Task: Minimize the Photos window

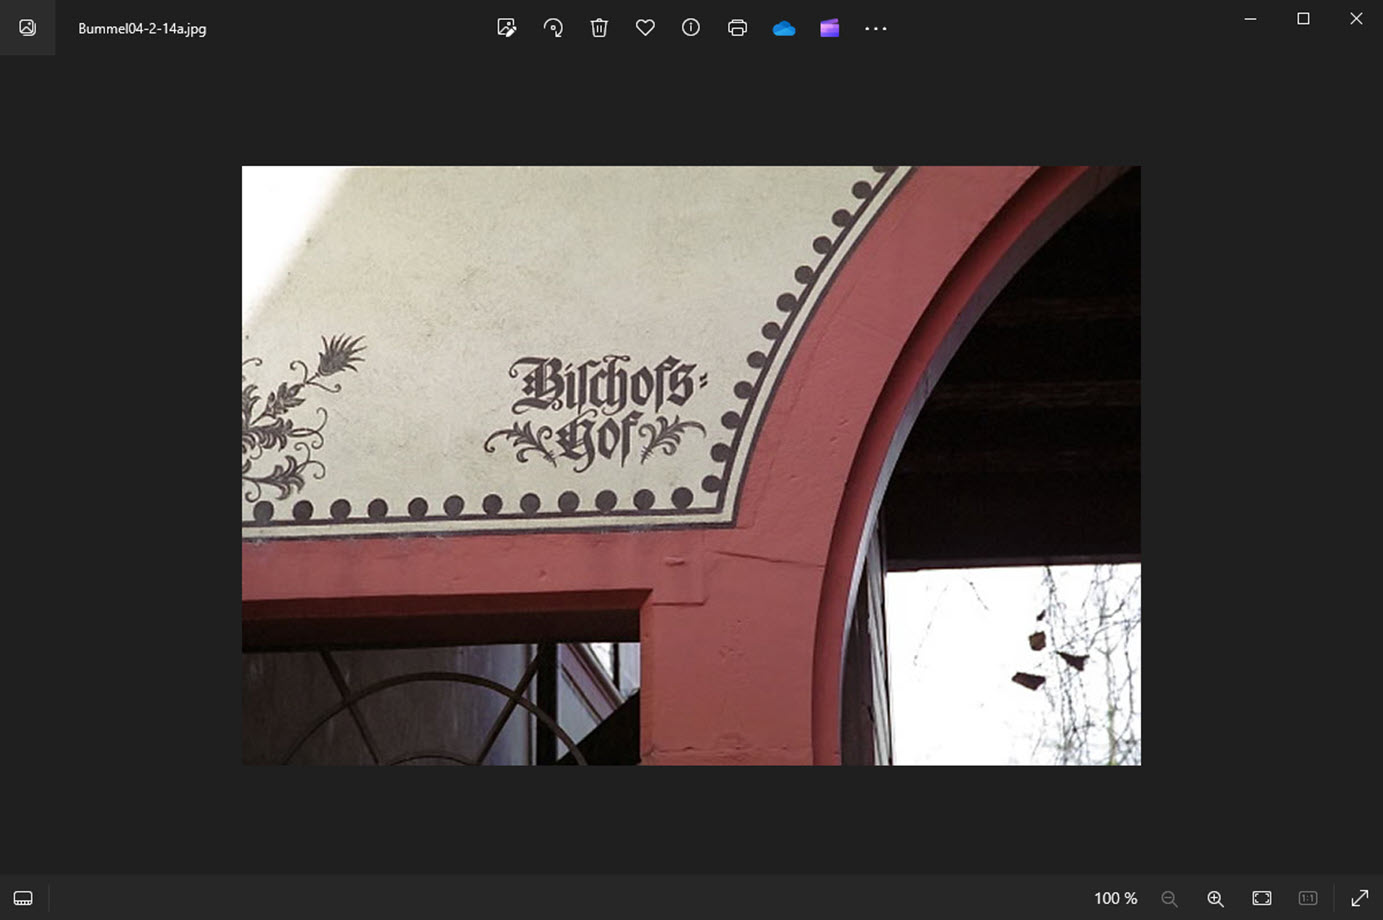Action: [1250, 18]
